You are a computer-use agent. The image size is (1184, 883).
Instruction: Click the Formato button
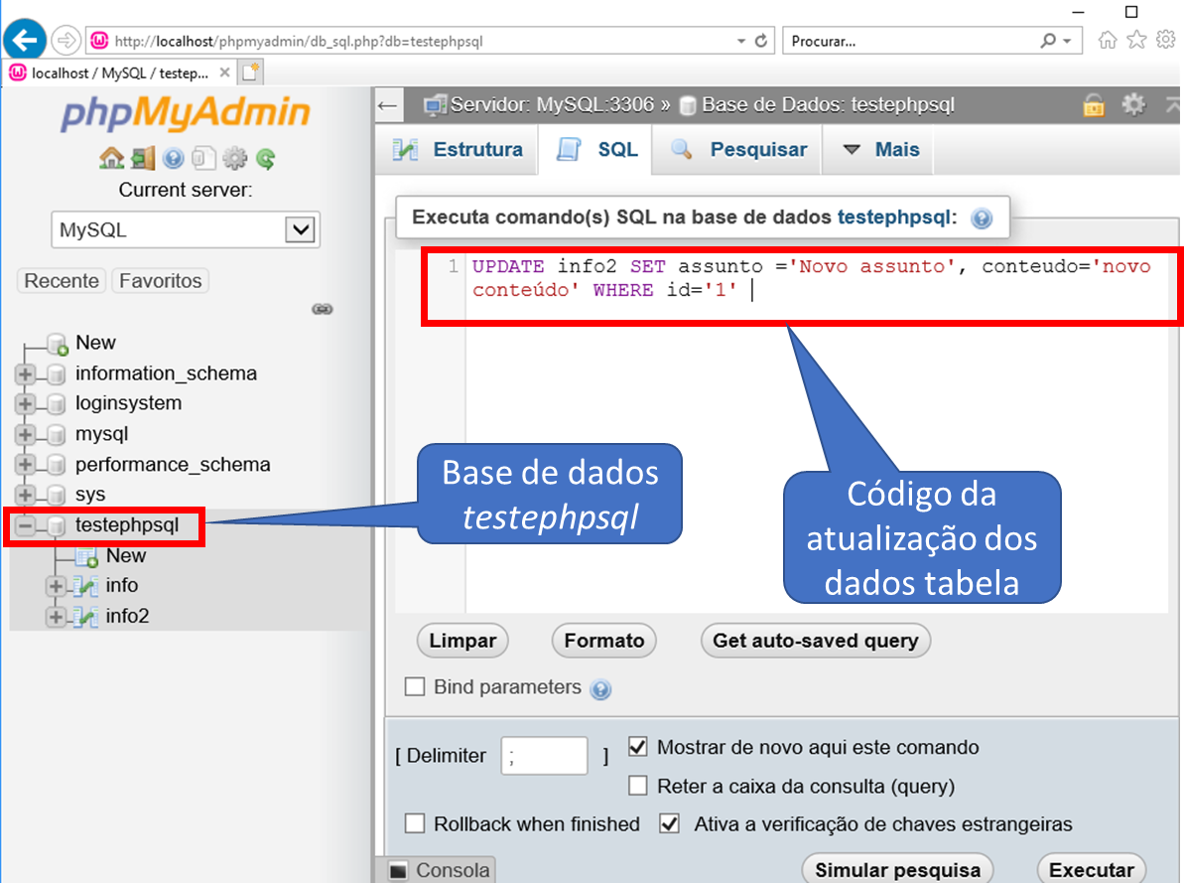(x=604, y=641)
